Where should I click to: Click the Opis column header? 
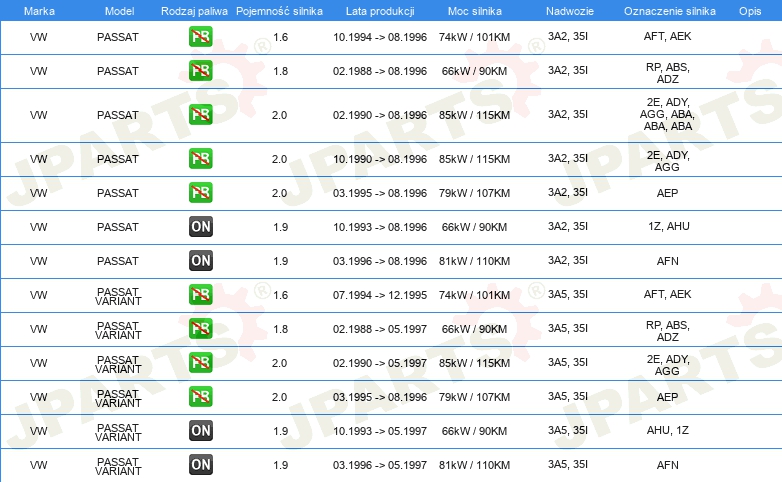pyautogui.click(x=750, y=11)
